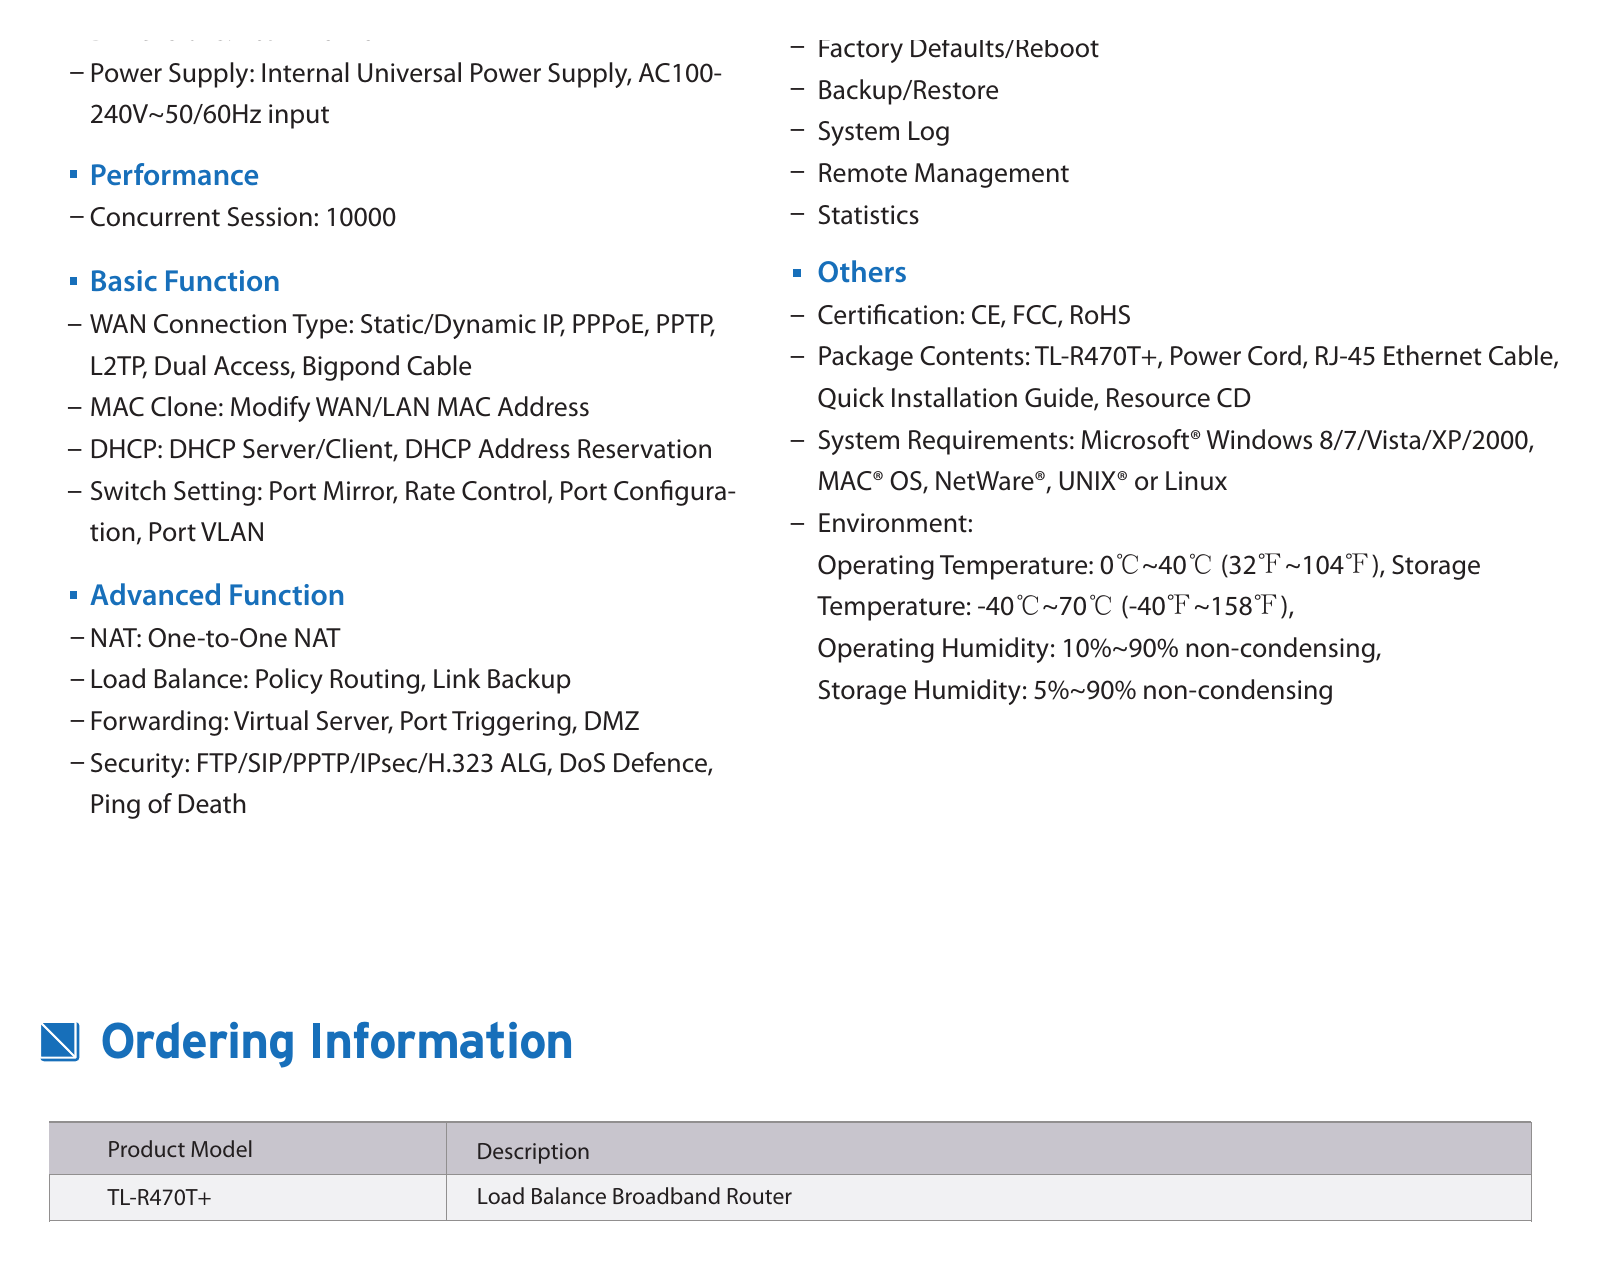
Task: Click the Remote Management list item
Action: [x=943, y=173]
